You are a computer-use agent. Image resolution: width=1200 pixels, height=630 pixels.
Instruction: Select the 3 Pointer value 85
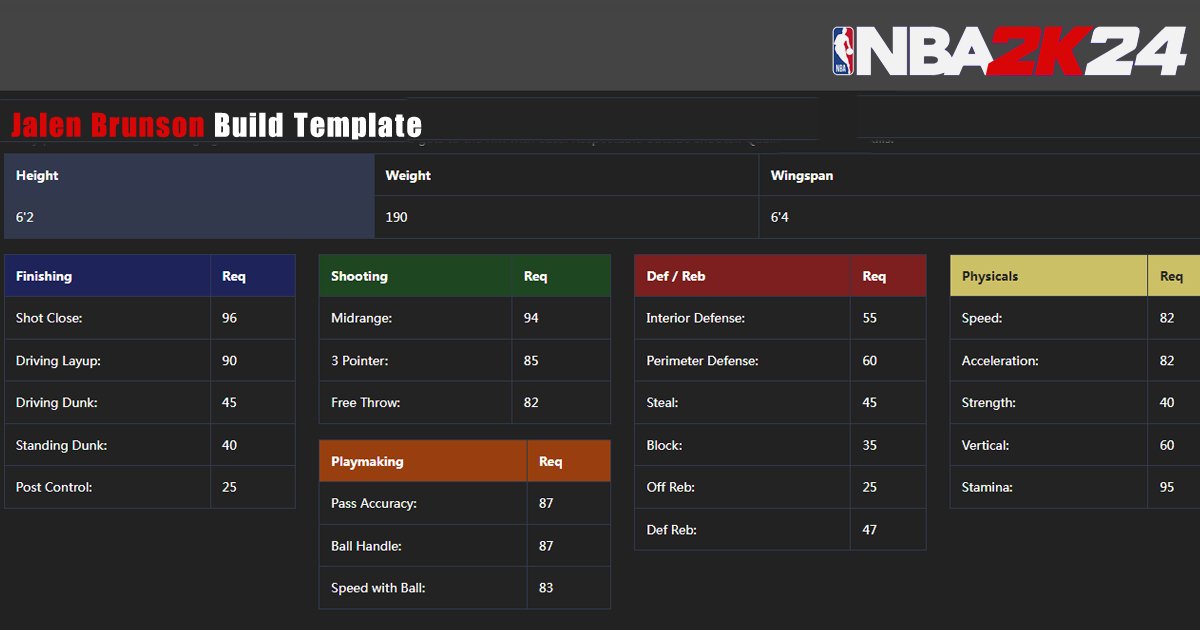point(531,360)
